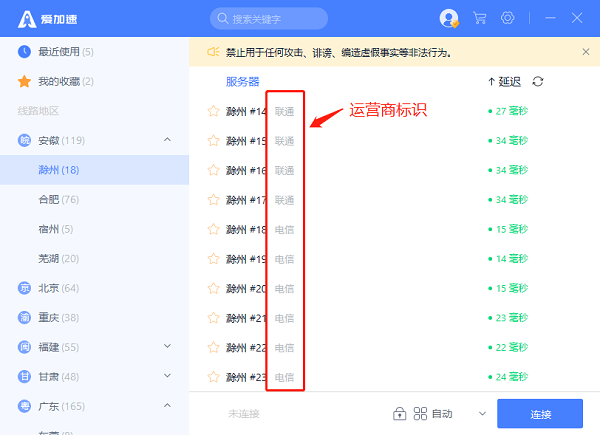
Task: Open 我的收藏 (2) list
Action: 95,81
